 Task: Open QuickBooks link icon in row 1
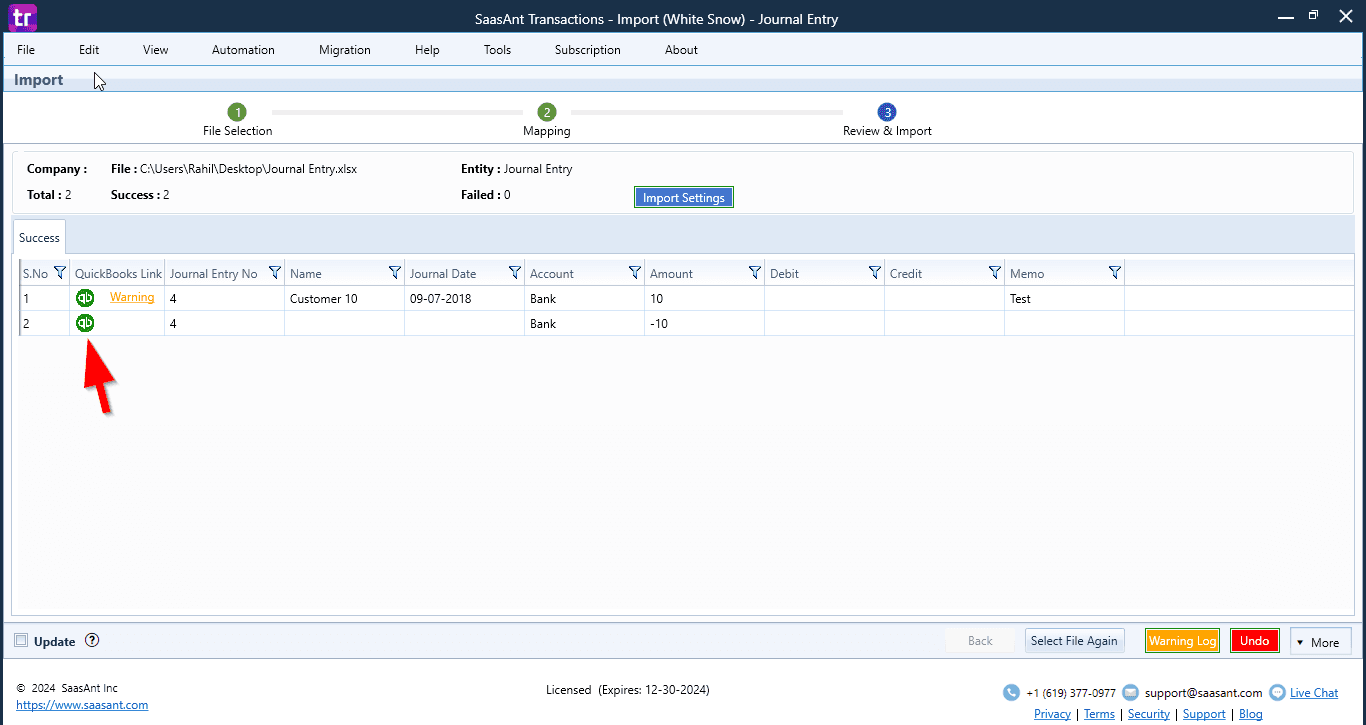point(85,298)
